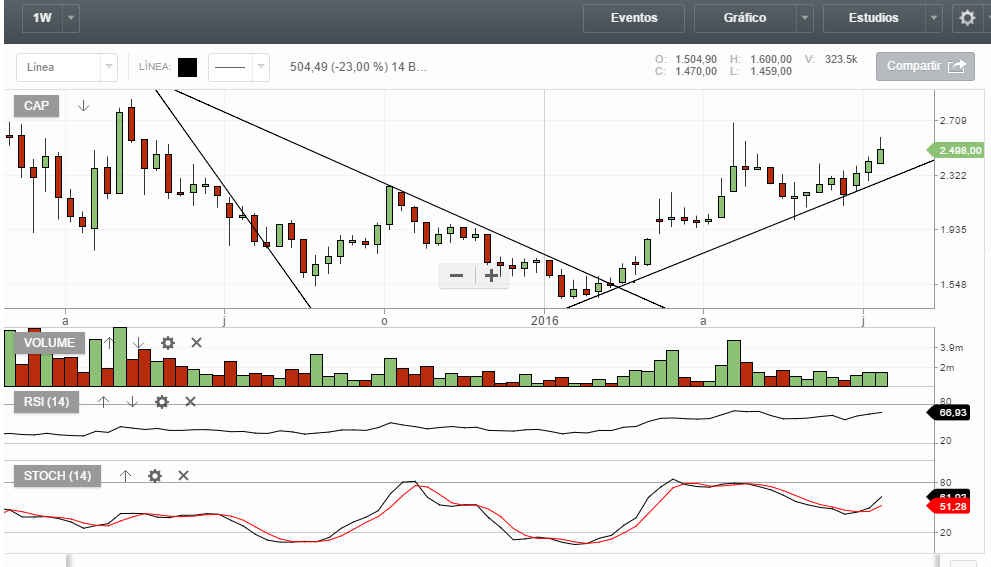Open the Gráfico menu

pyautogui.click(x=745, y=18)
